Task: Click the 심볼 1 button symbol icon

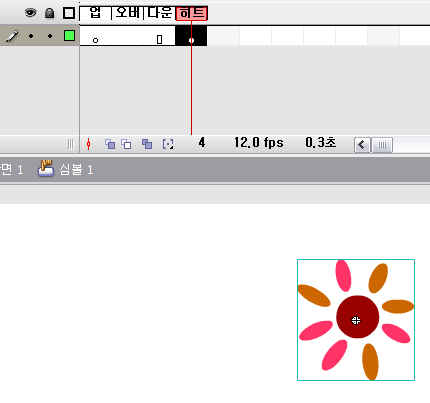Action: click(x=46, y=168)
